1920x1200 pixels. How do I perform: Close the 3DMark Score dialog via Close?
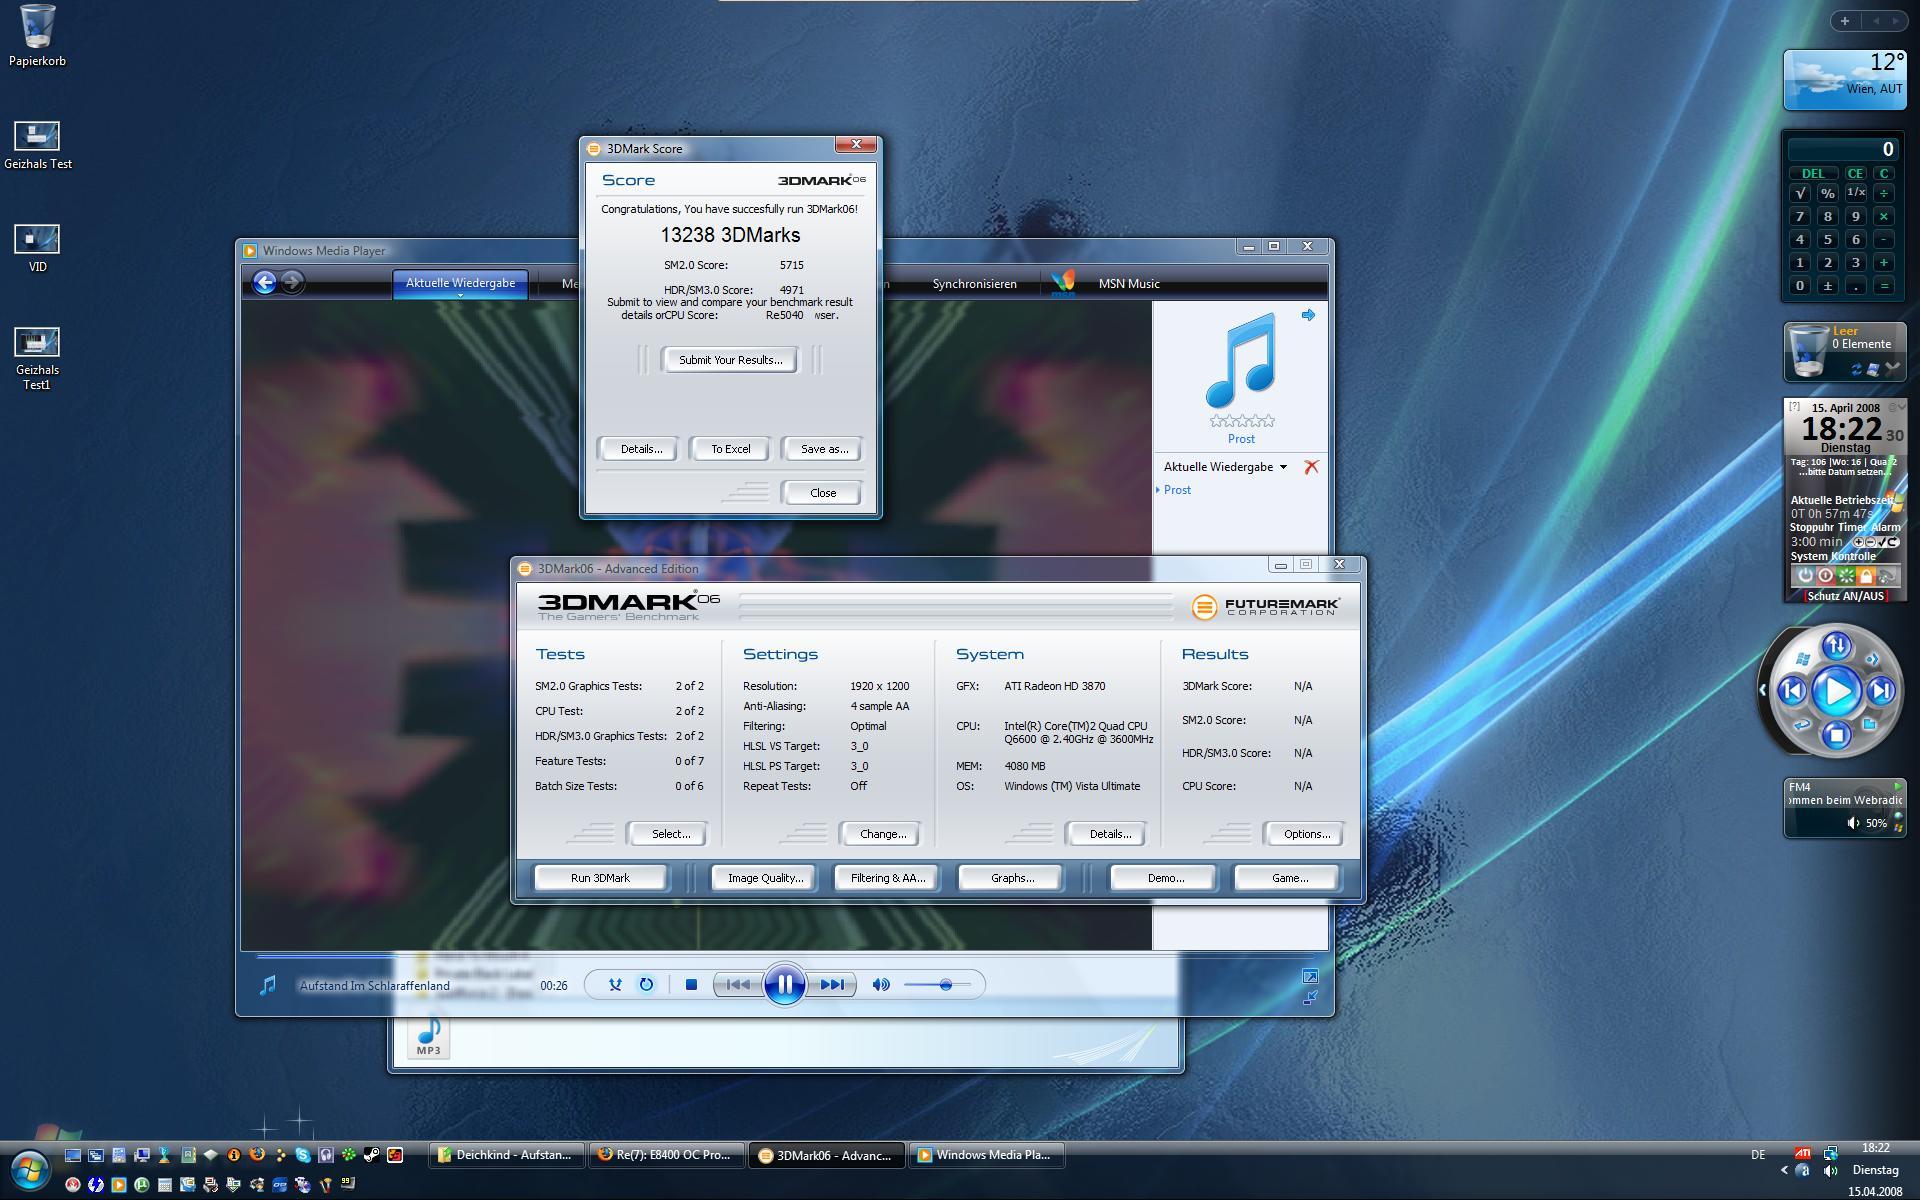pos(823,493)
